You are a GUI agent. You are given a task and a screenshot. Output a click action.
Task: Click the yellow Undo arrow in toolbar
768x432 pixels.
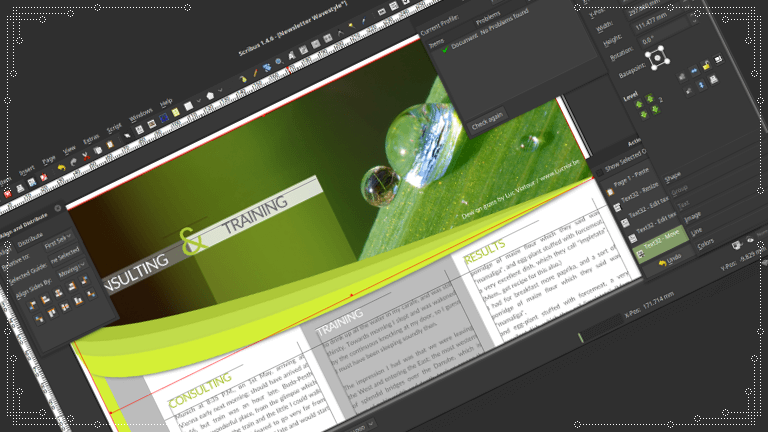pyautogui.click(x=61, y=168)
